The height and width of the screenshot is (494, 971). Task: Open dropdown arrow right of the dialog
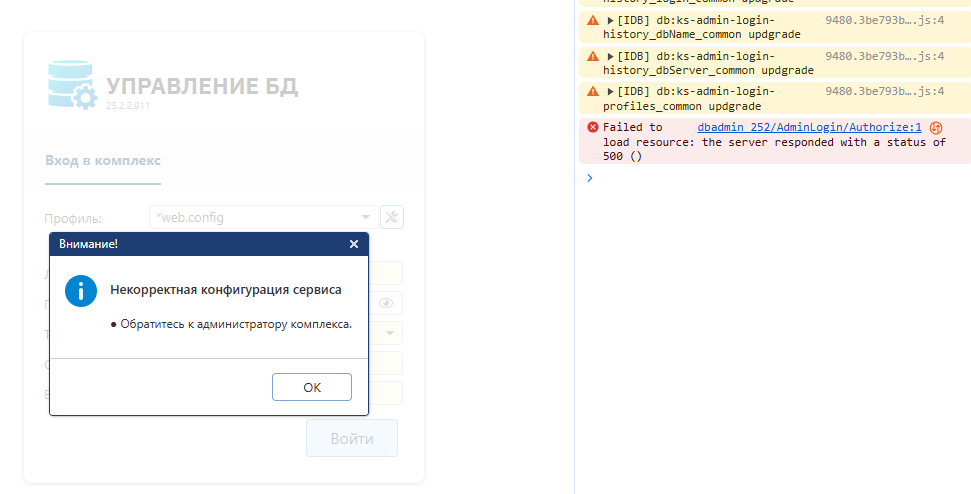click(390, 333)
